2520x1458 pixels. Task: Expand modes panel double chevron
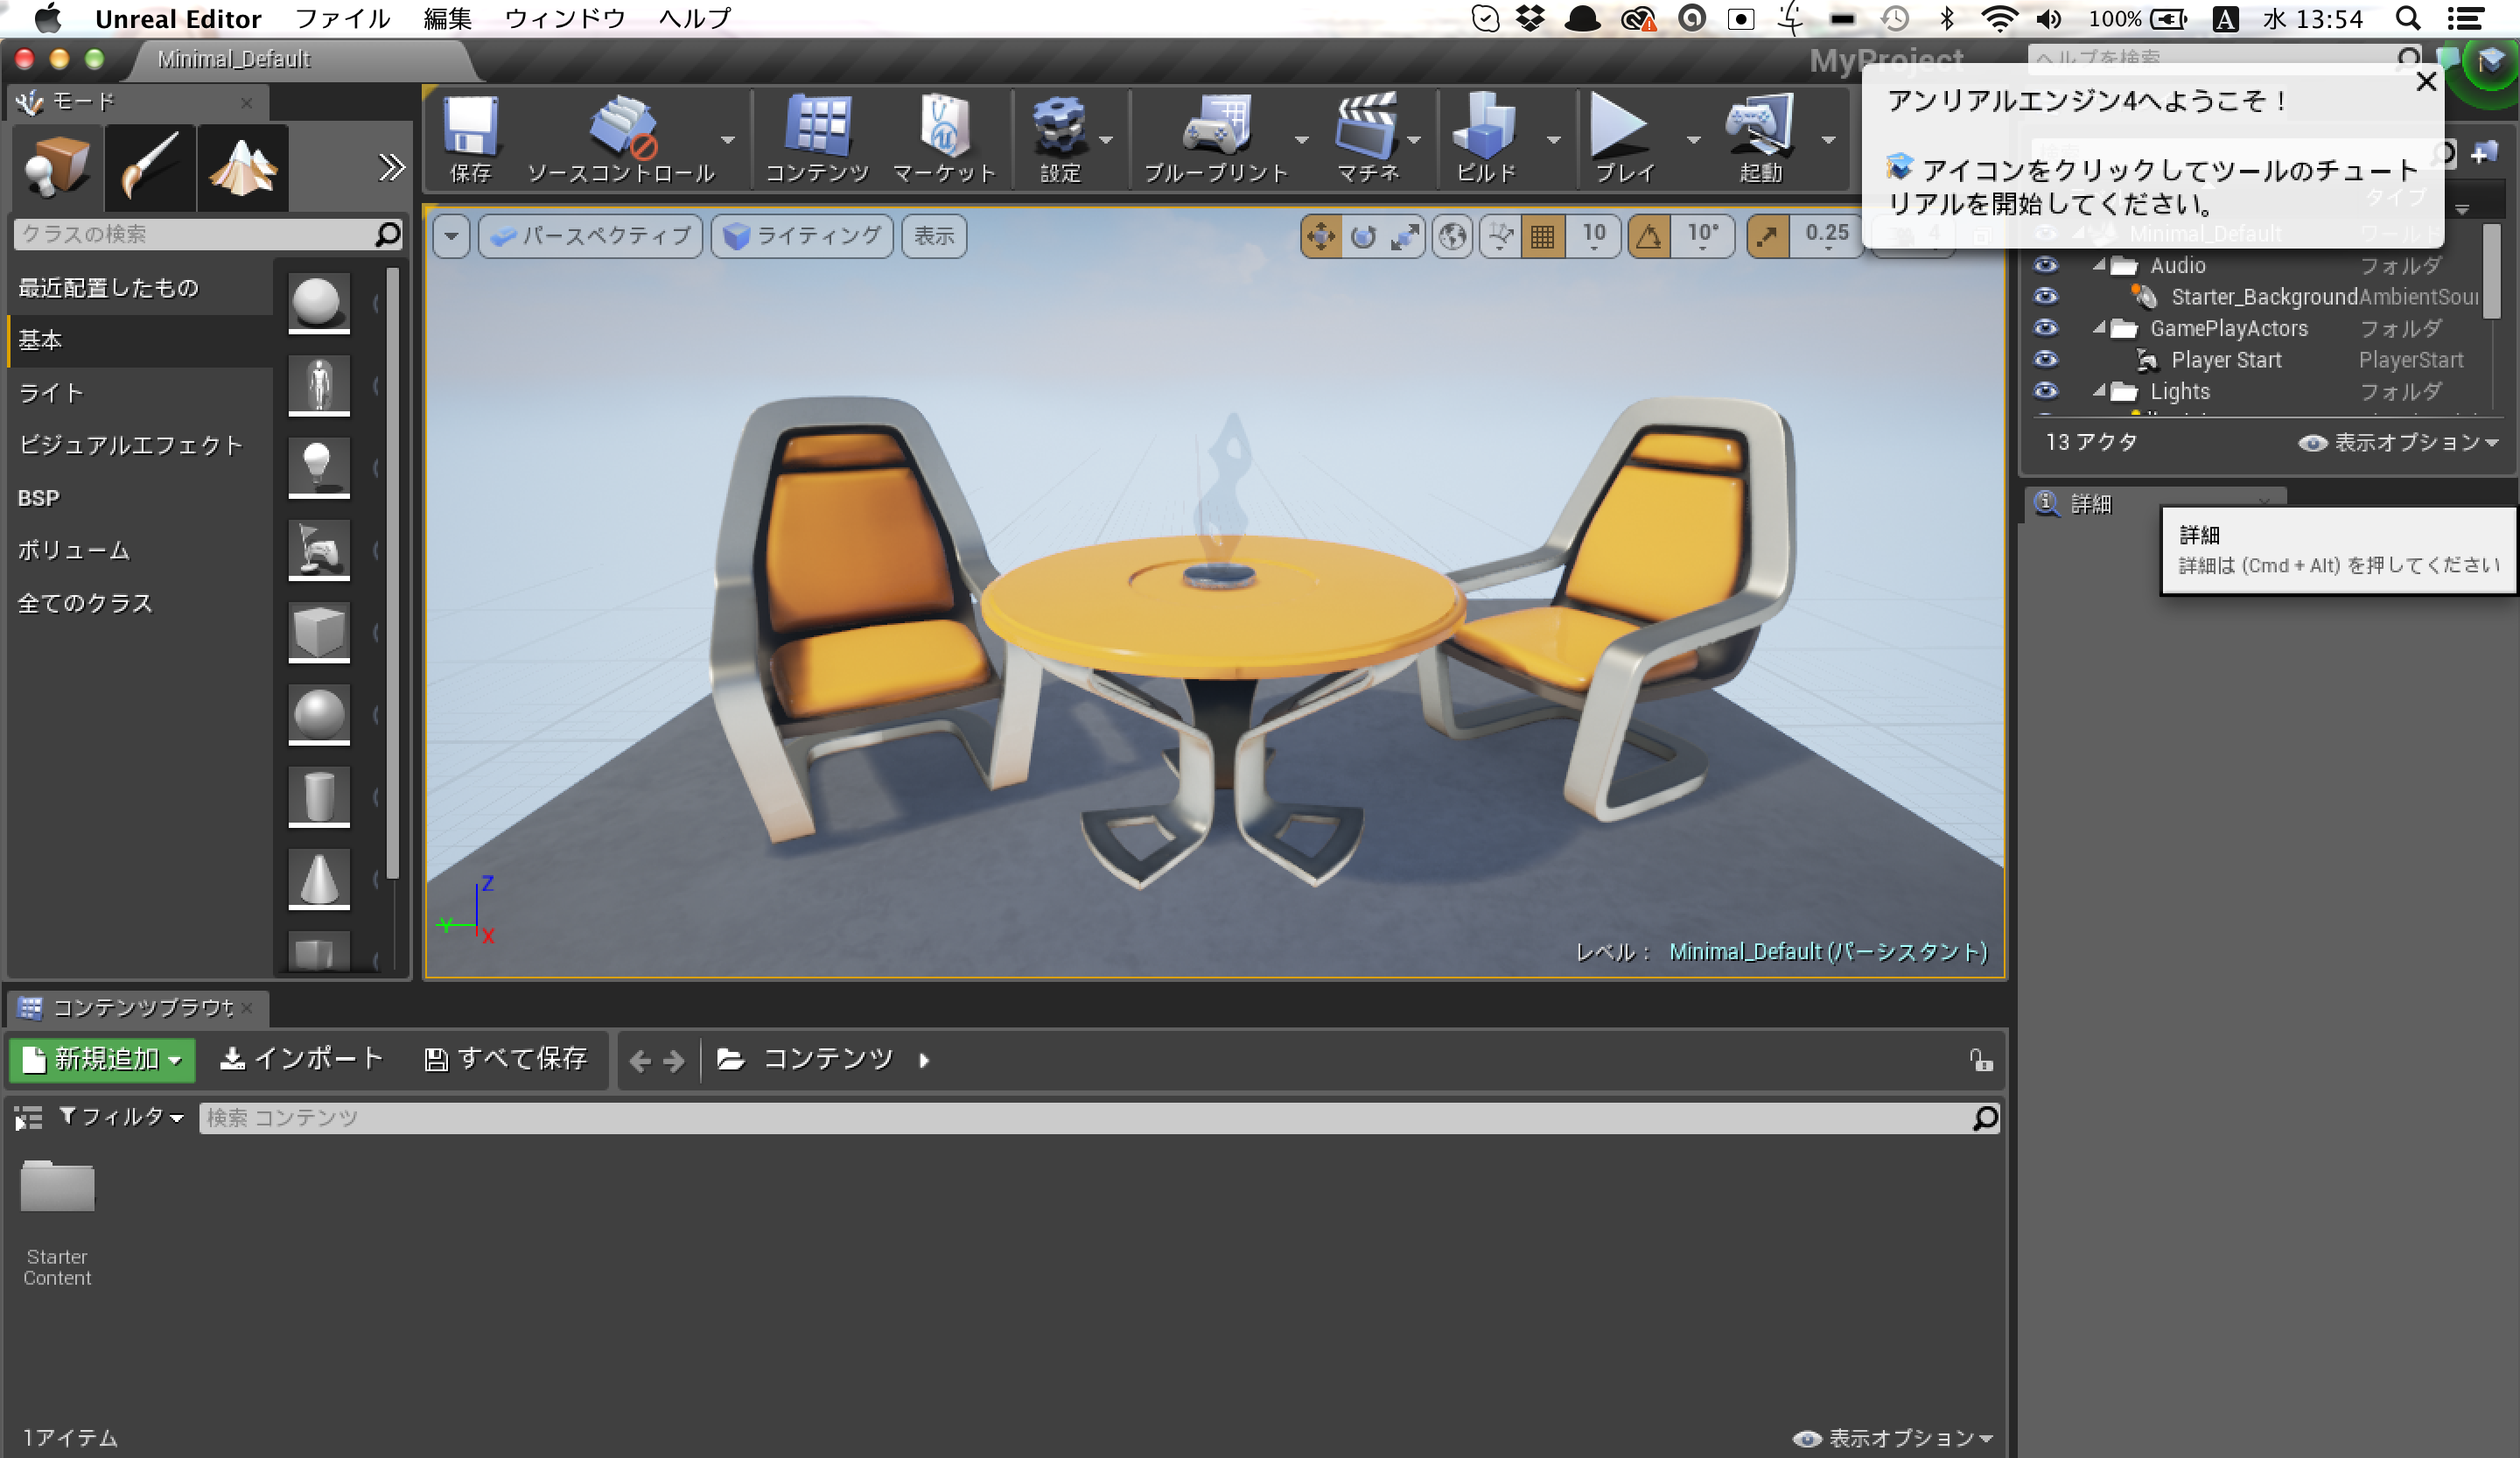pos(391,167)
